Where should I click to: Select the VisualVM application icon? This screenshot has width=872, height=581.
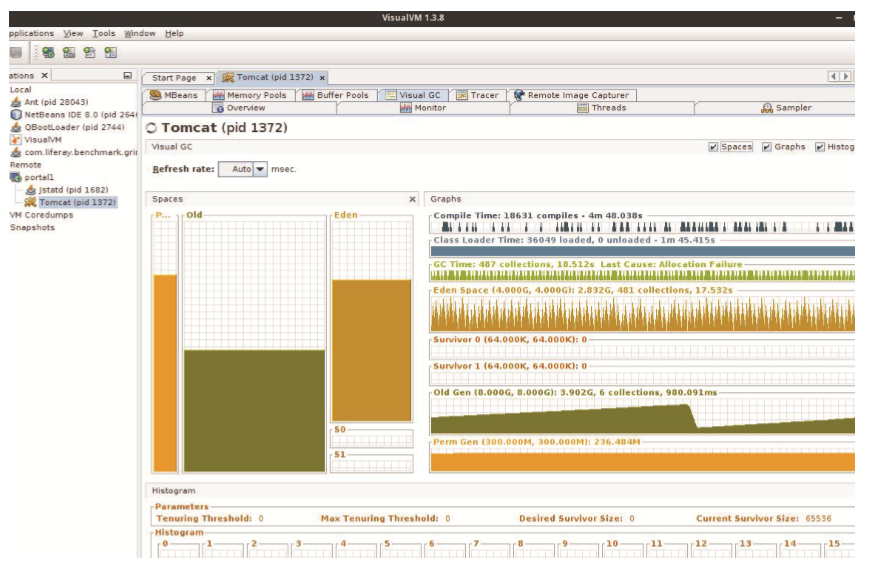click(16, 140)
